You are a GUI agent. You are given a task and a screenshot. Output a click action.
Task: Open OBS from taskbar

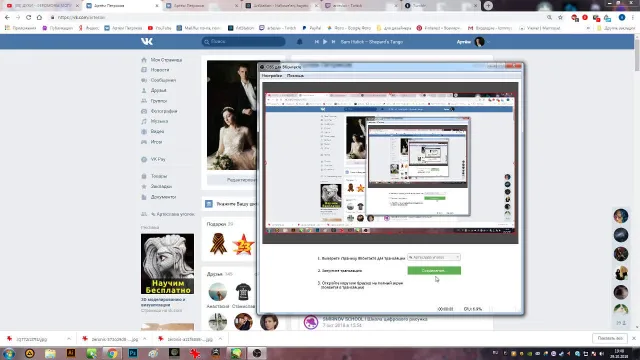click(x=257, y=353)
